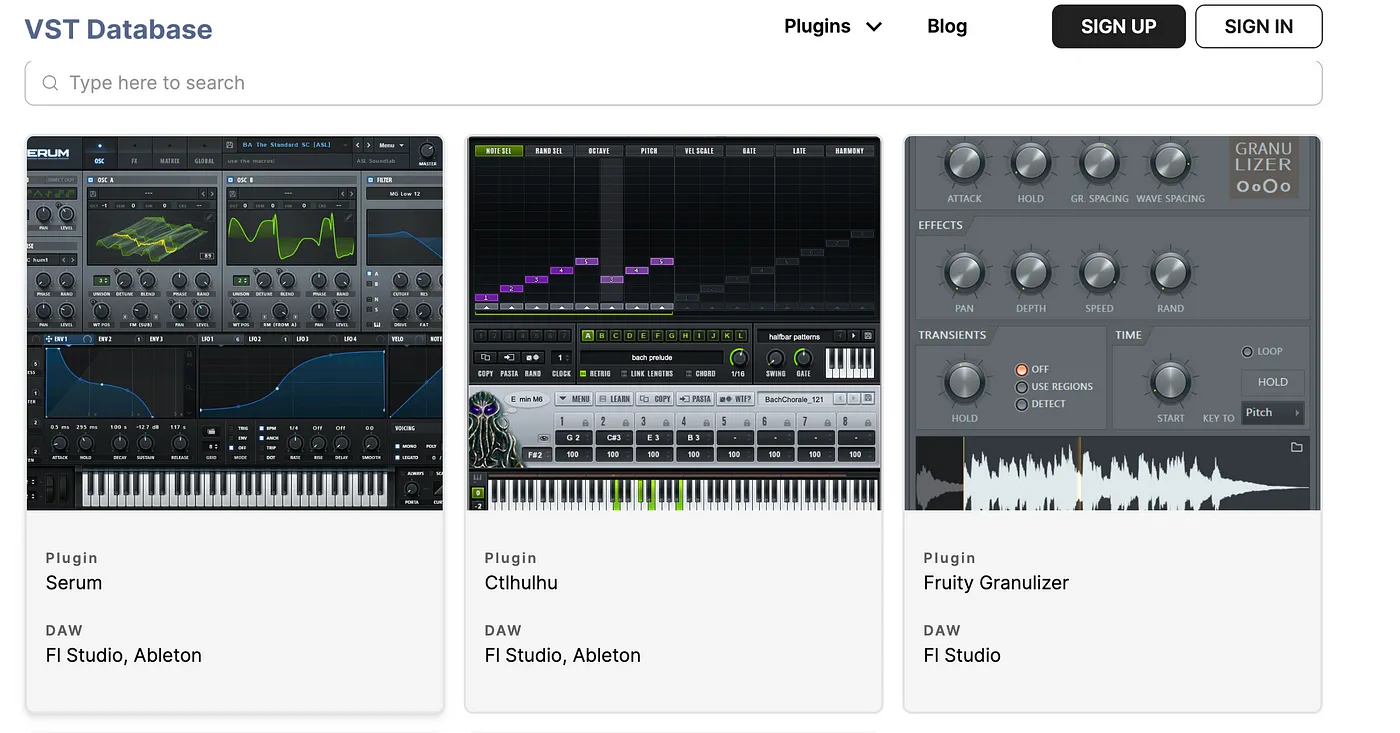
Task: Select the NOTE SEL tab in Cthulhu
Action: click(x=498, y=151)
